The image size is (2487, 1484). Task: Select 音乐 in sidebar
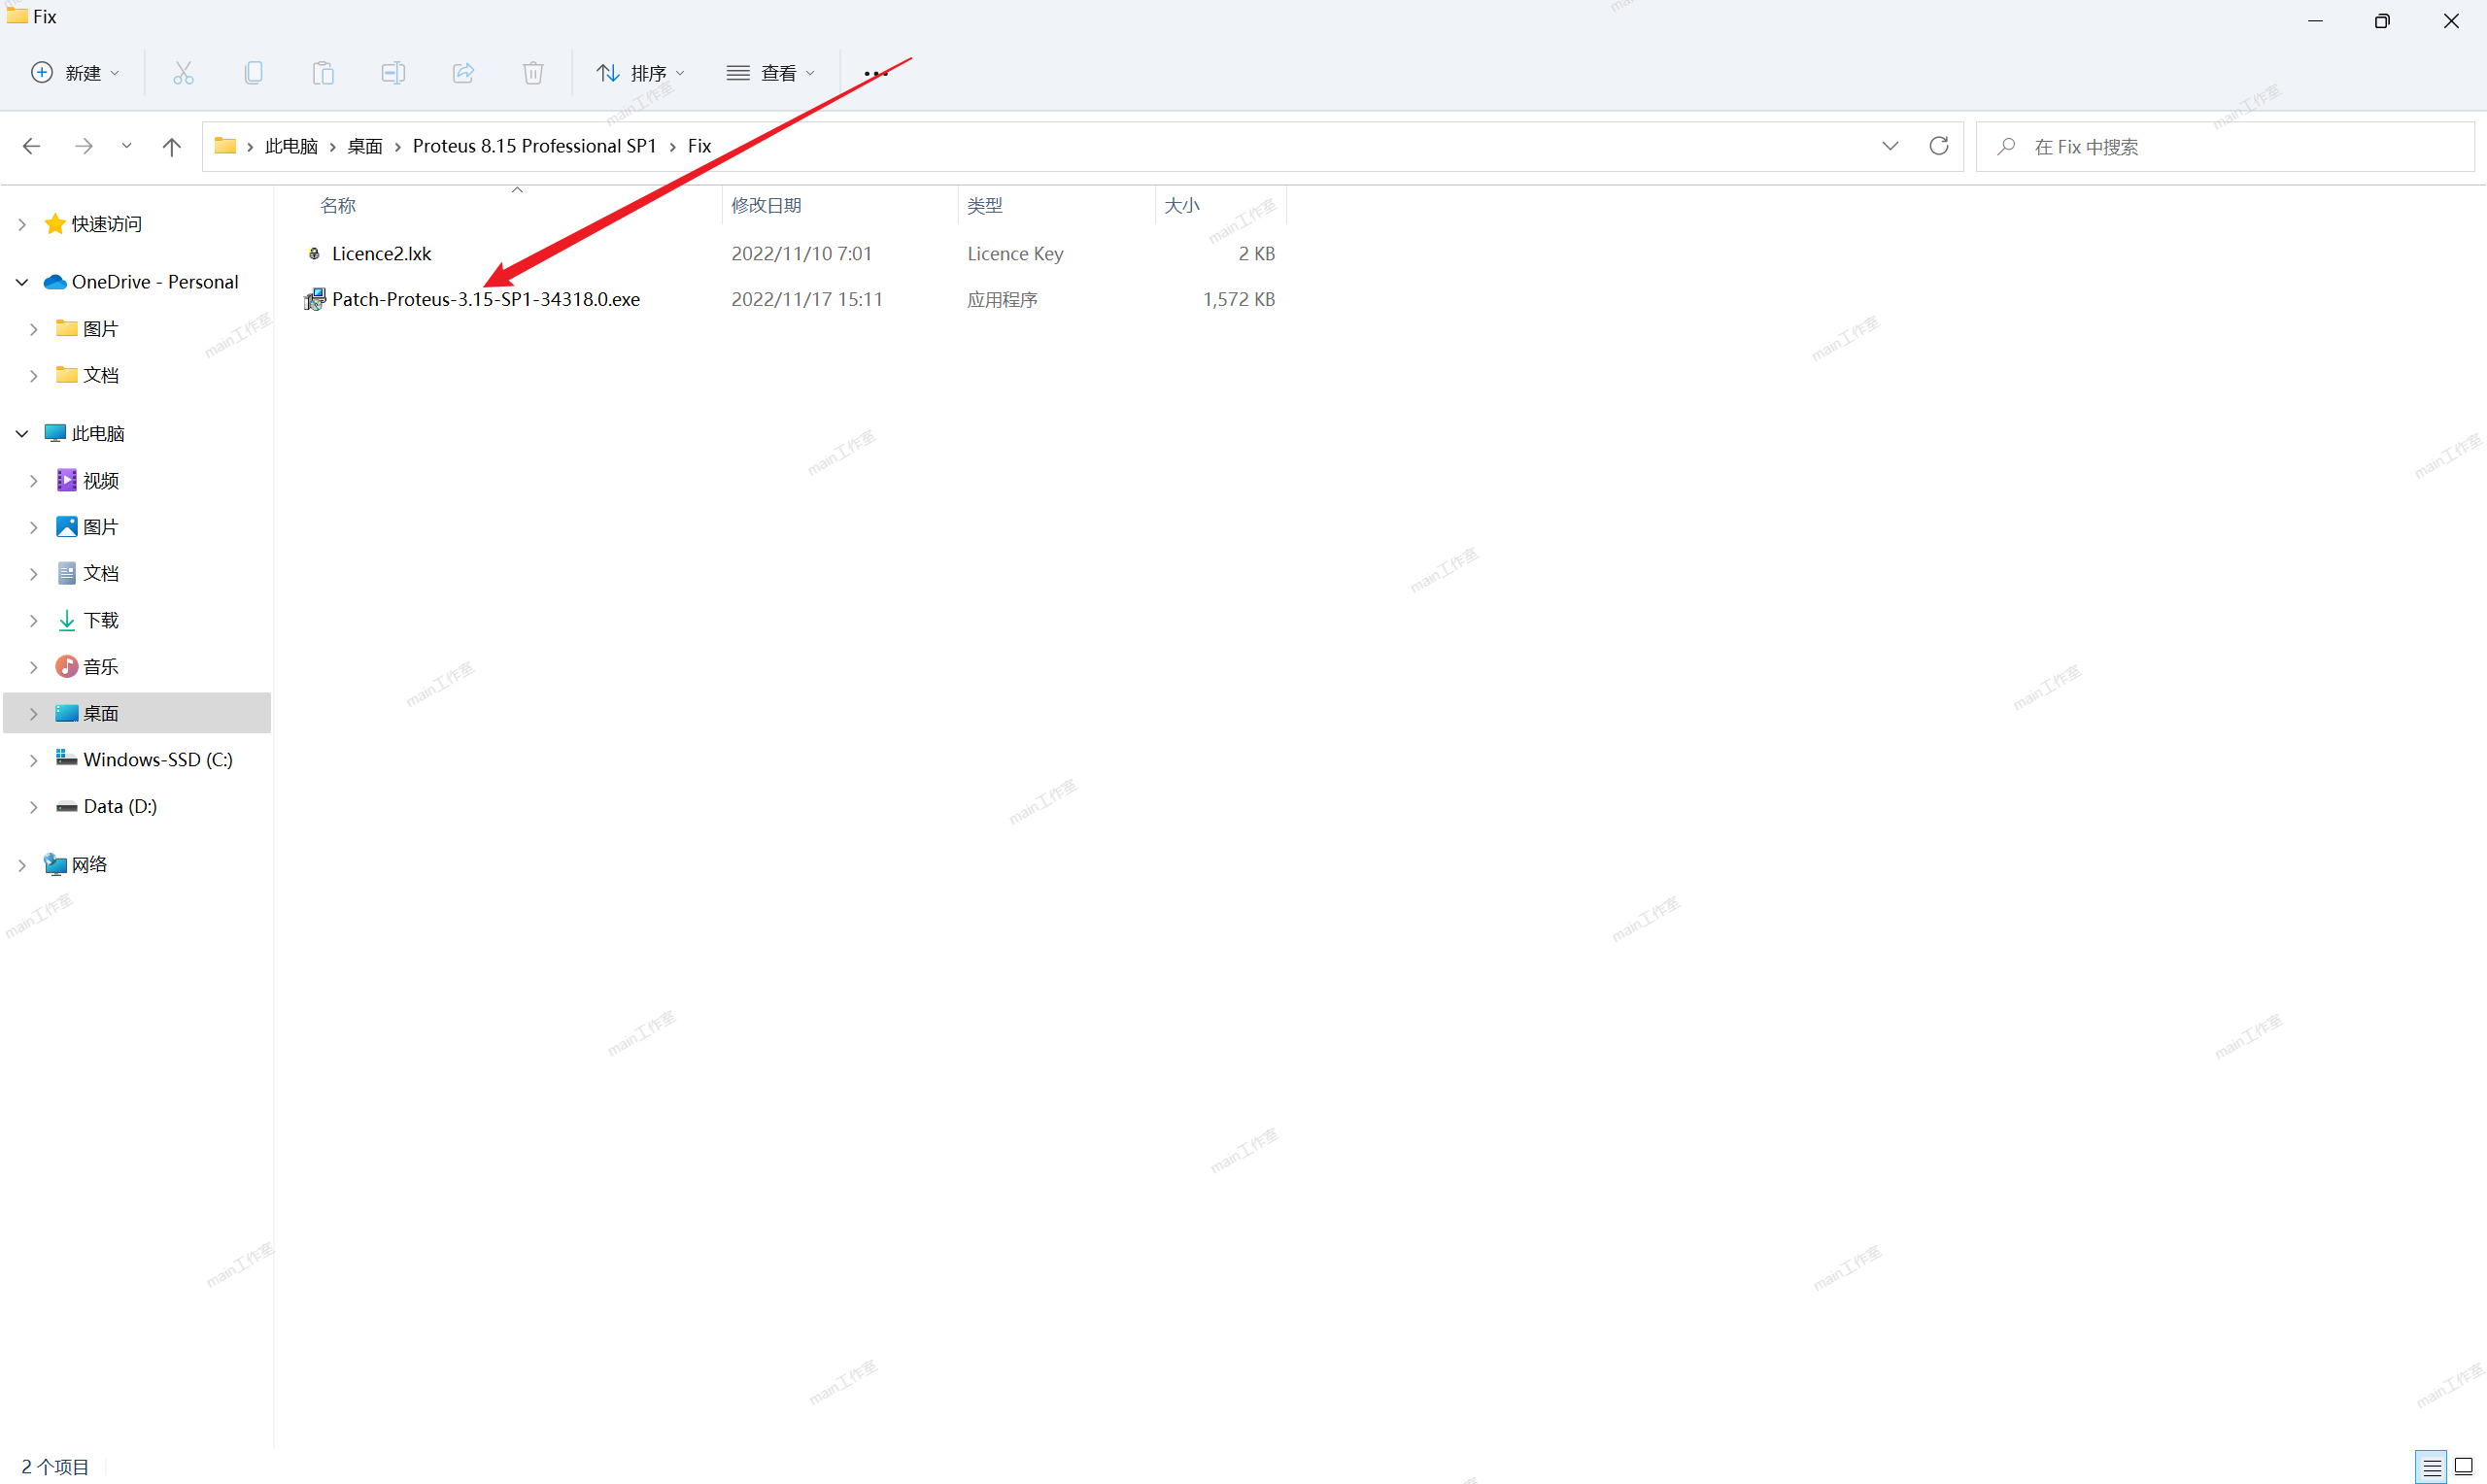point(101,667)
